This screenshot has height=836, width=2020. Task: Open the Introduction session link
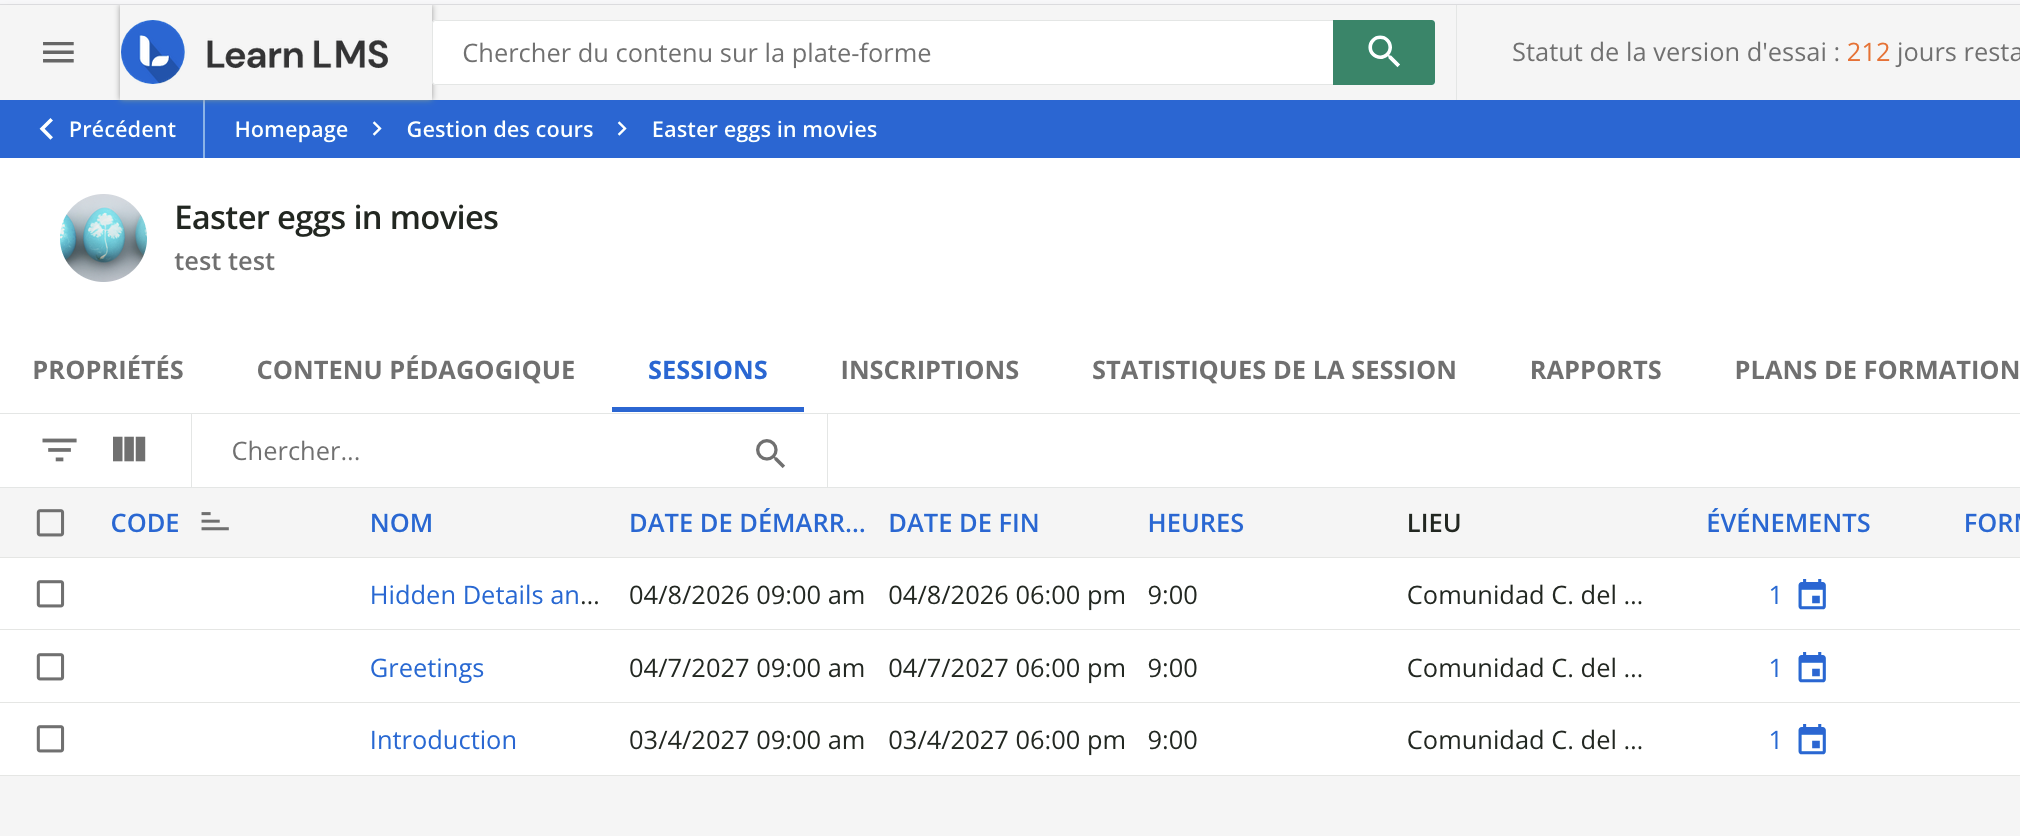coord(442,740)
